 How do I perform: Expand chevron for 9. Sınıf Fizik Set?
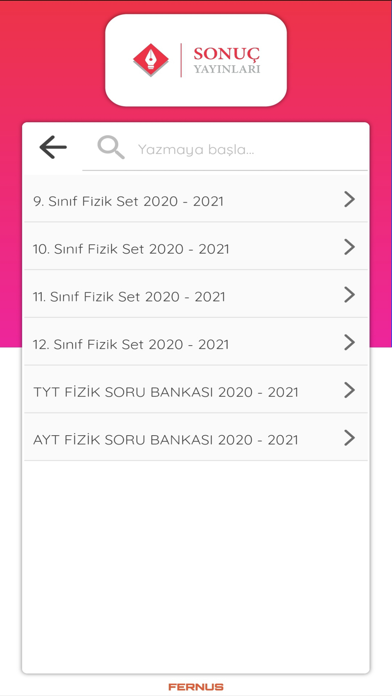pos(350,200)
